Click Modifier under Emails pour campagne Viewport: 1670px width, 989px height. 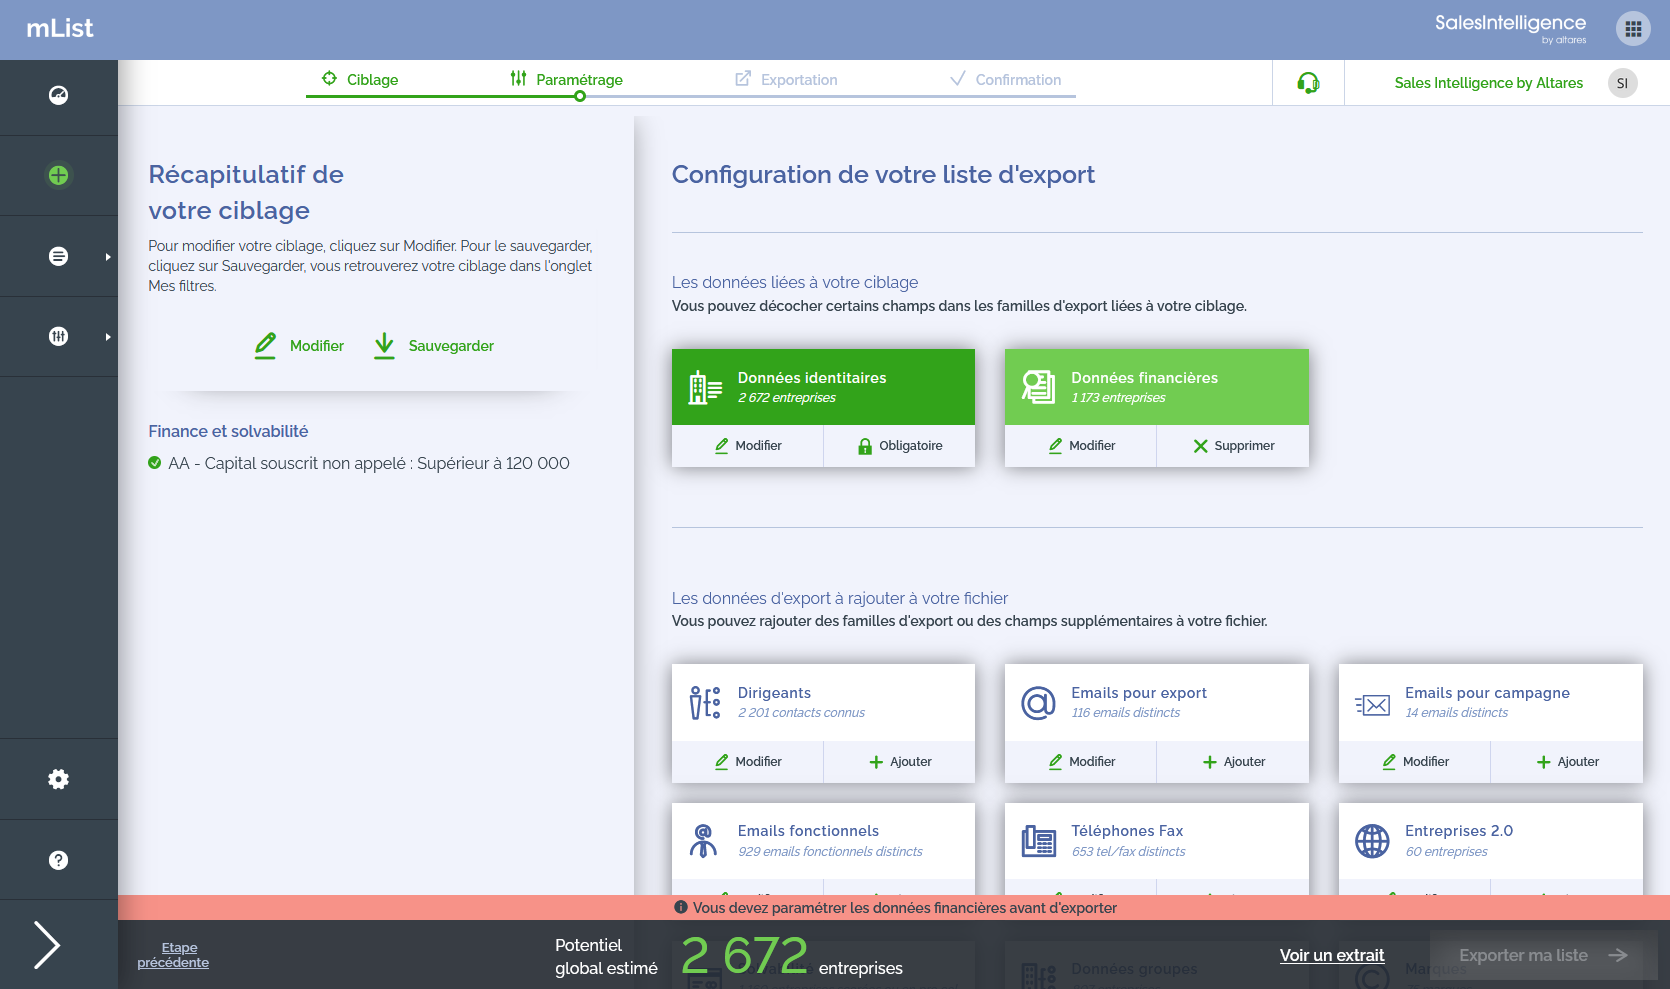coord(1415,762)
